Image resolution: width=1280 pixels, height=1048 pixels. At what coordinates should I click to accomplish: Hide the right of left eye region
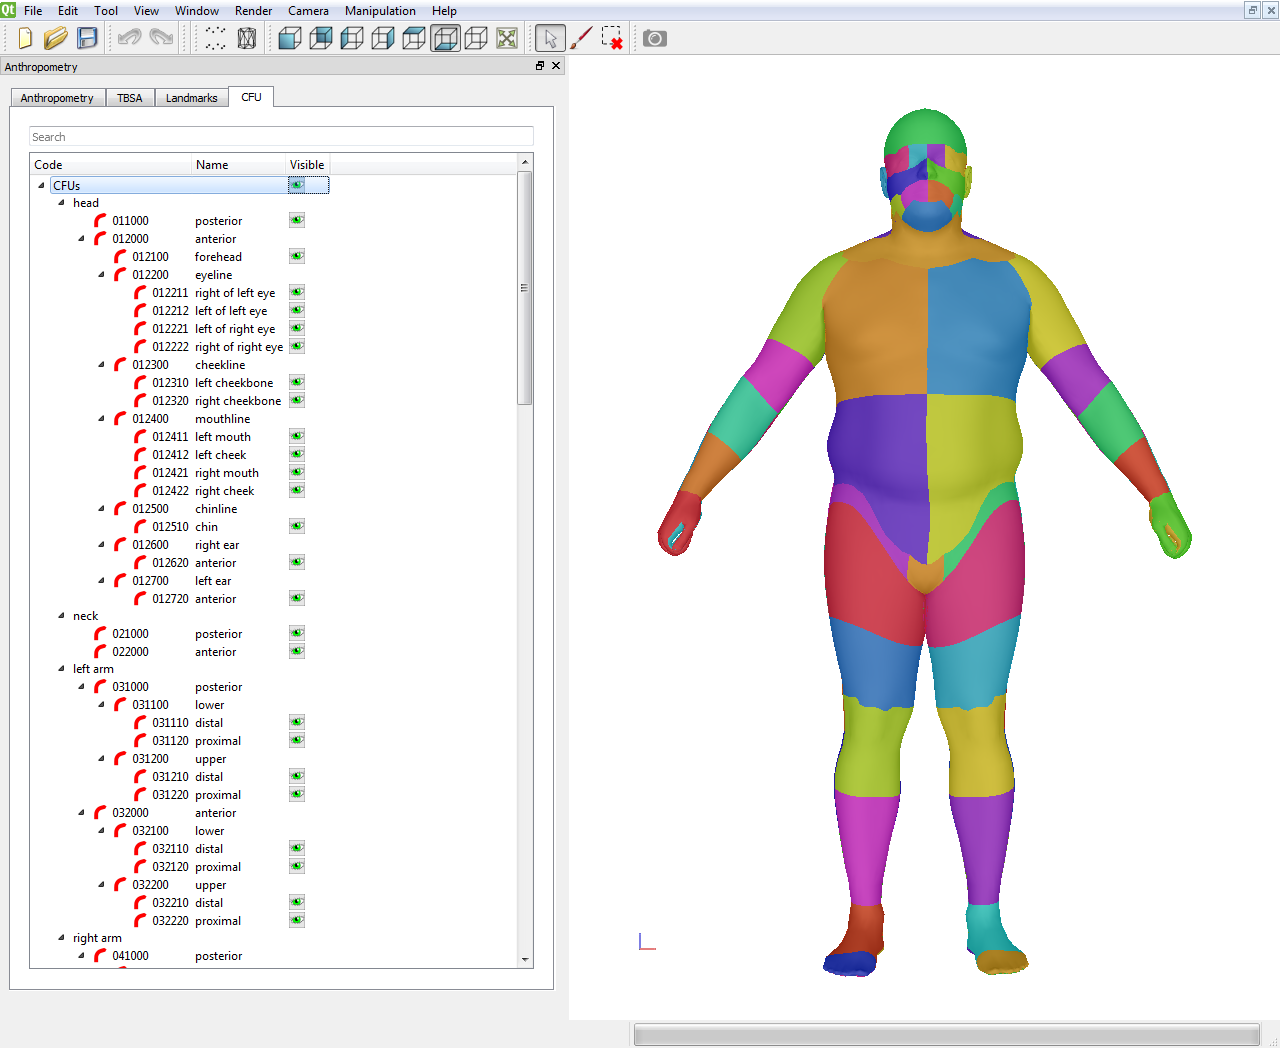297,292
